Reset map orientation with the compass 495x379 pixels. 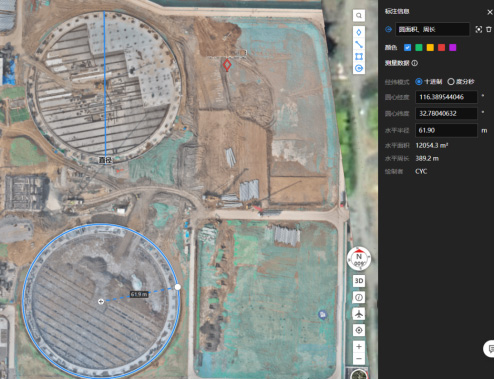point(359,258)
